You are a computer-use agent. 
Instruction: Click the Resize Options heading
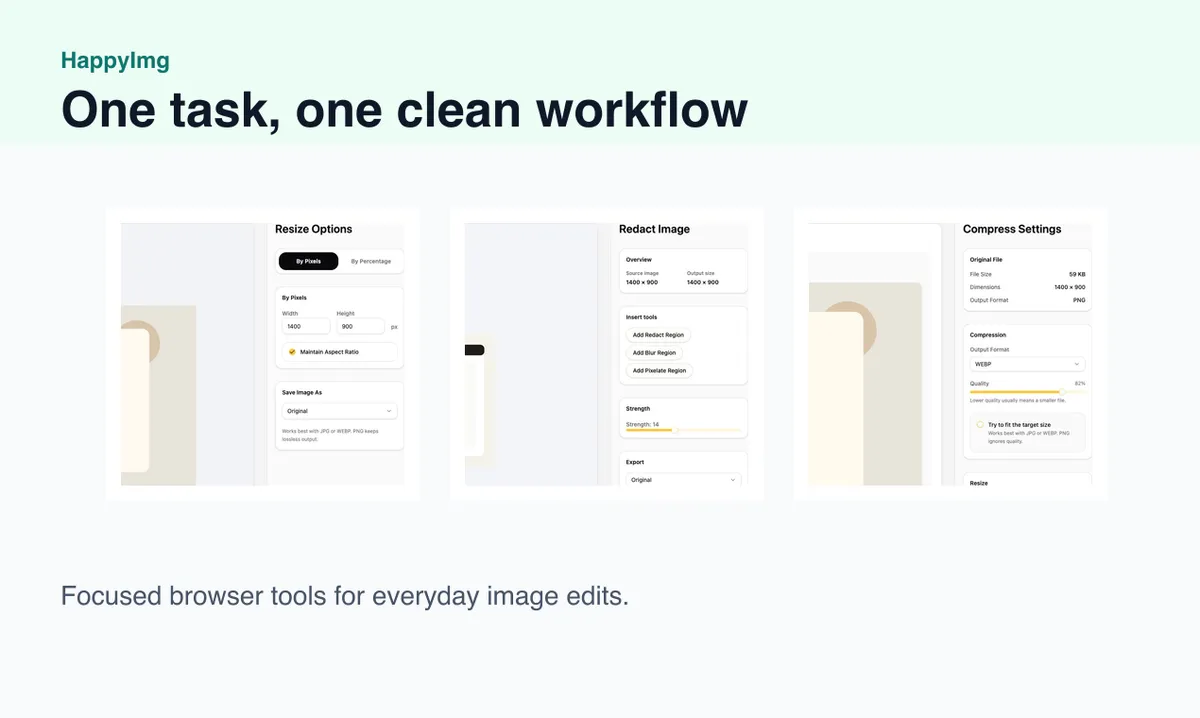[314, 229]
